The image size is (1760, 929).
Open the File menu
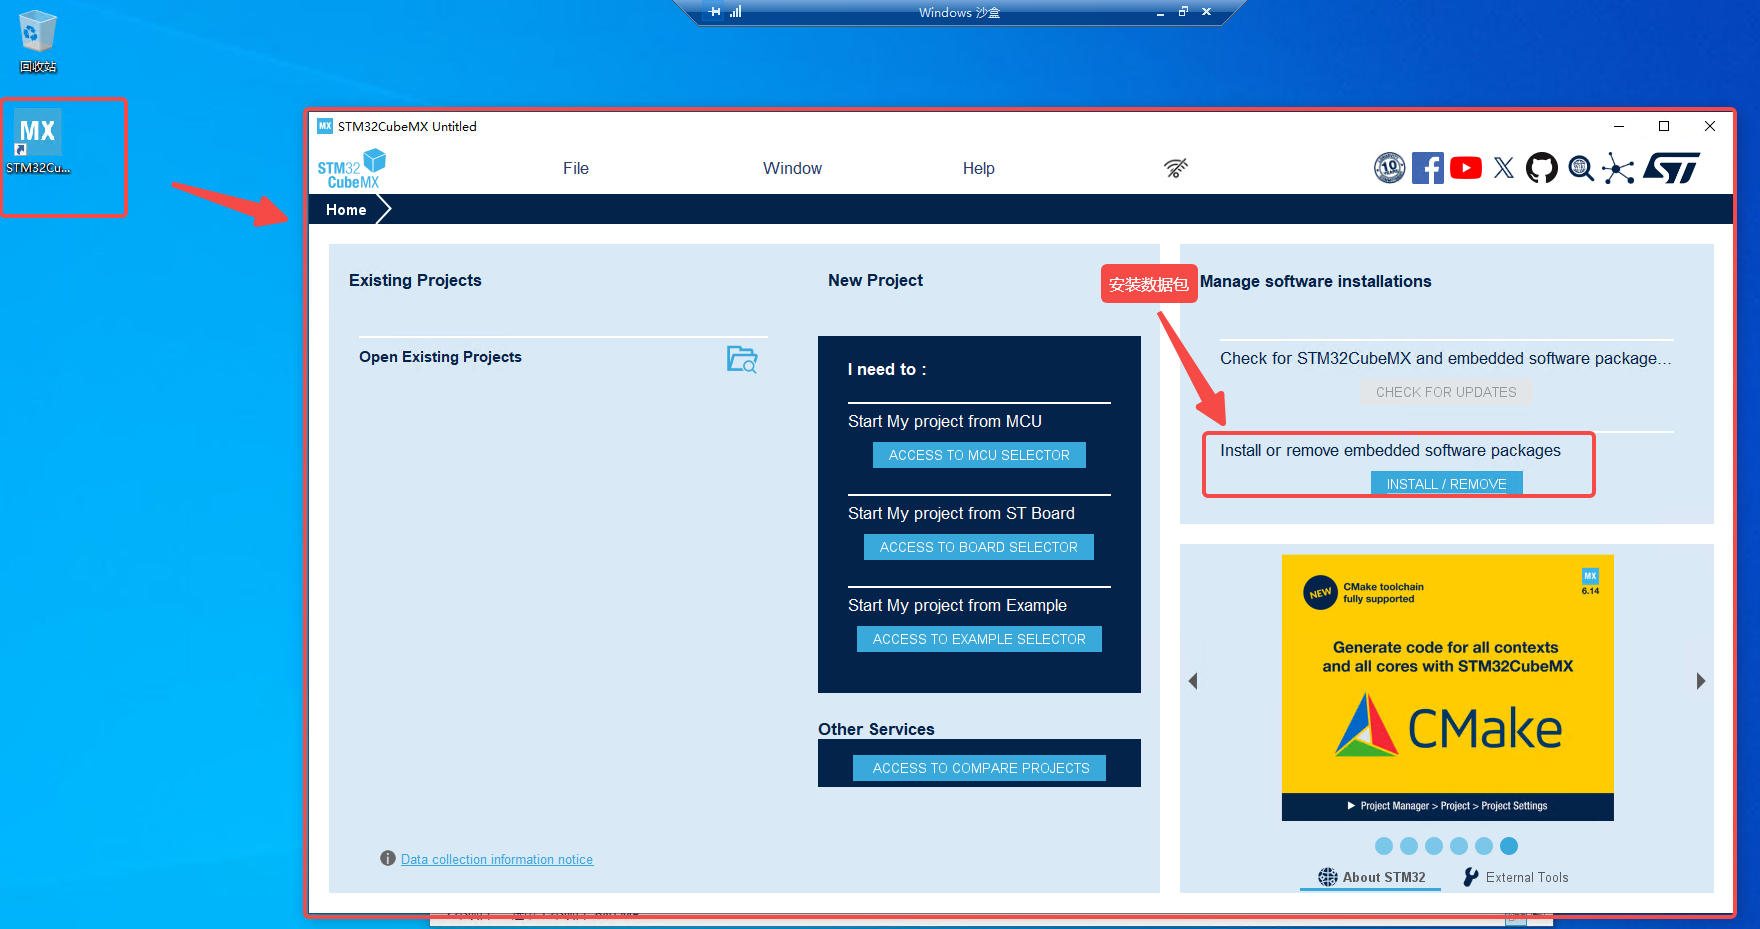click(575, 169)
